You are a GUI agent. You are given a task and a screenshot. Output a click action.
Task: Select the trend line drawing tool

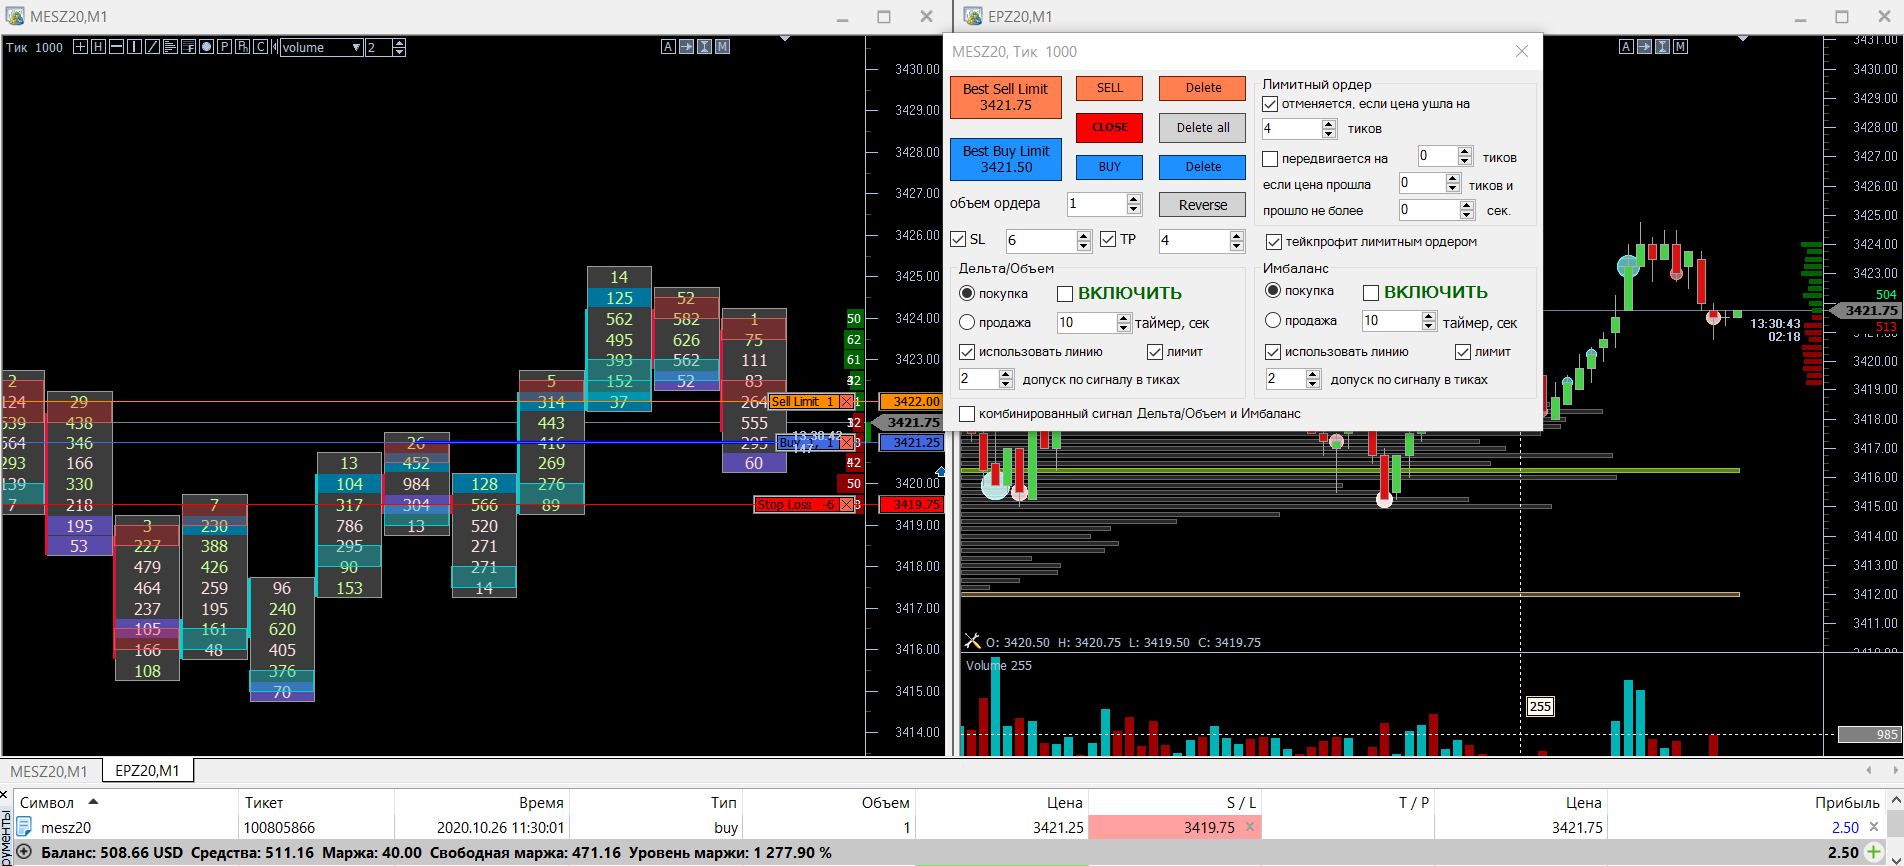tap(152, 47)
